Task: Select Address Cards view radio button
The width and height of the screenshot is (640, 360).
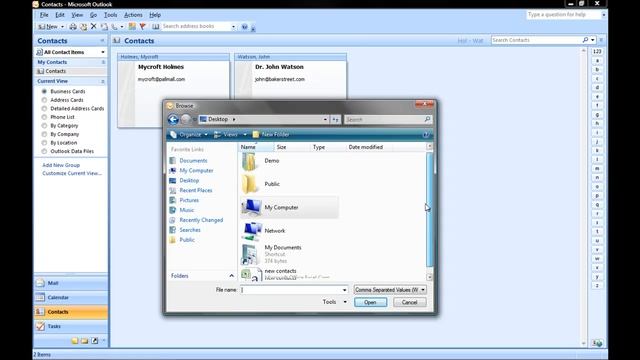Action: (44, 100)
